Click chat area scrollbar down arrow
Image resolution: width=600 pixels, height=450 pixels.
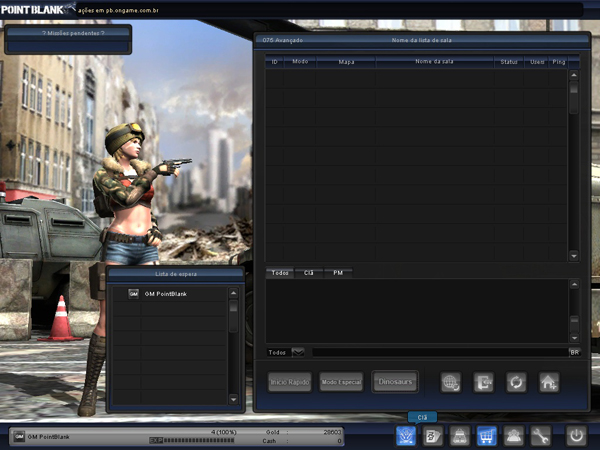[x=574, y=338]
